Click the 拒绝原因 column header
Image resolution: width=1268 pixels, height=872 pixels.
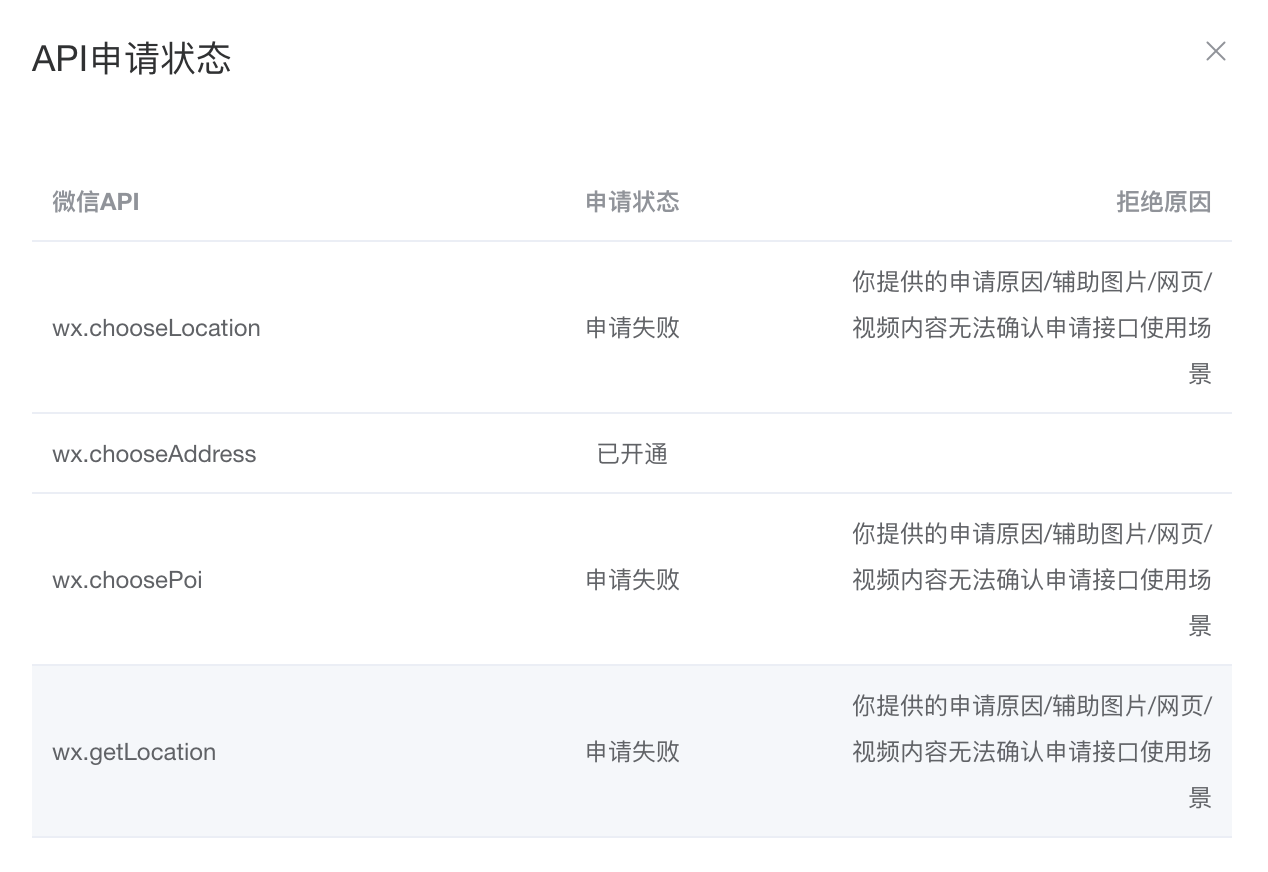(x=1164, y=202)
